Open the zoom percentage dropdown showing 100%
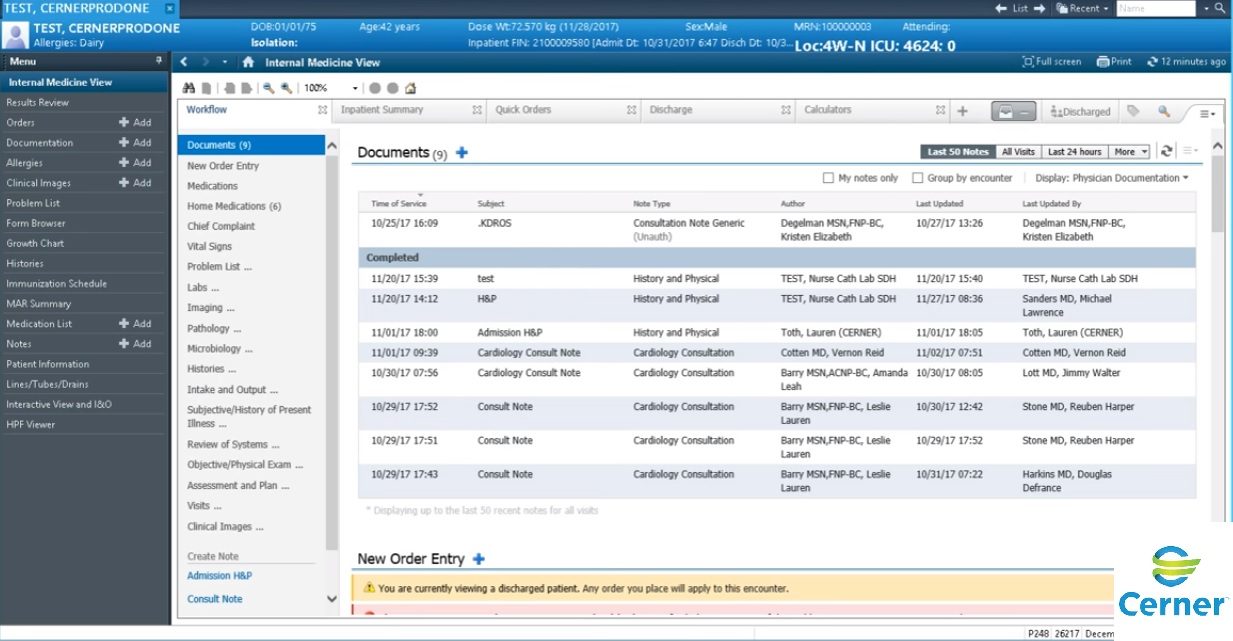Image resolution: width=1233 pixels, height=641 pixels. click(x=354, y=88)
